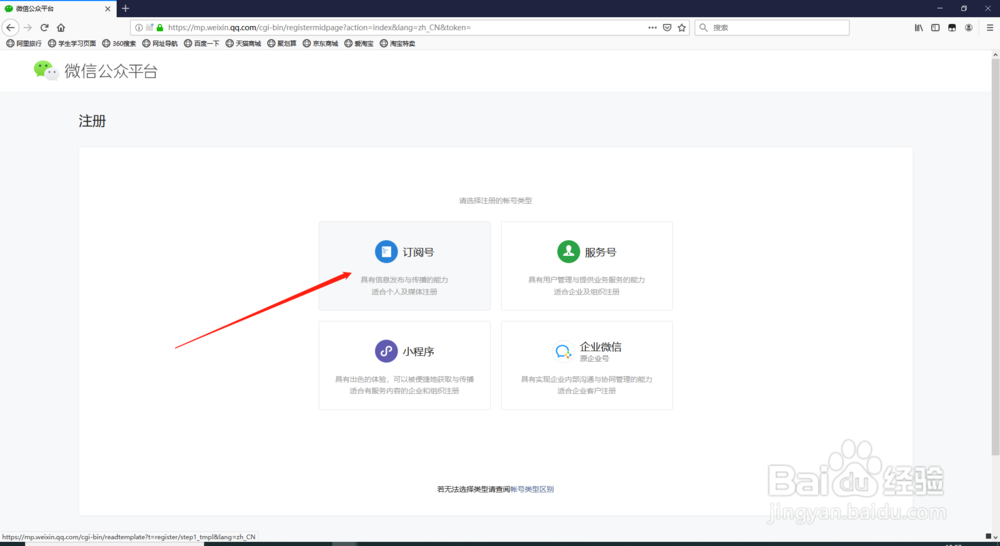Open the Library icon in toolbar
The image size is (1000, 546).
(919, 27)
